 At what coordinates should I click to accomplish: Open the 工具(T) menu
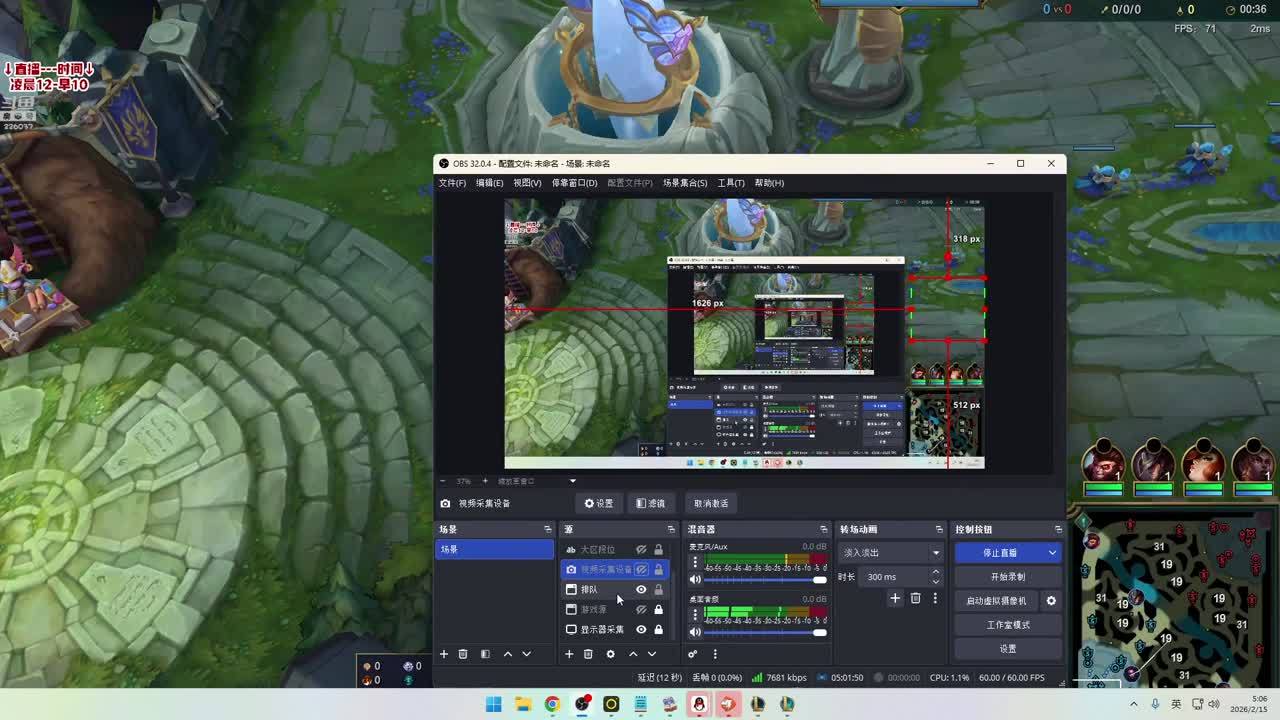(730, 183)
